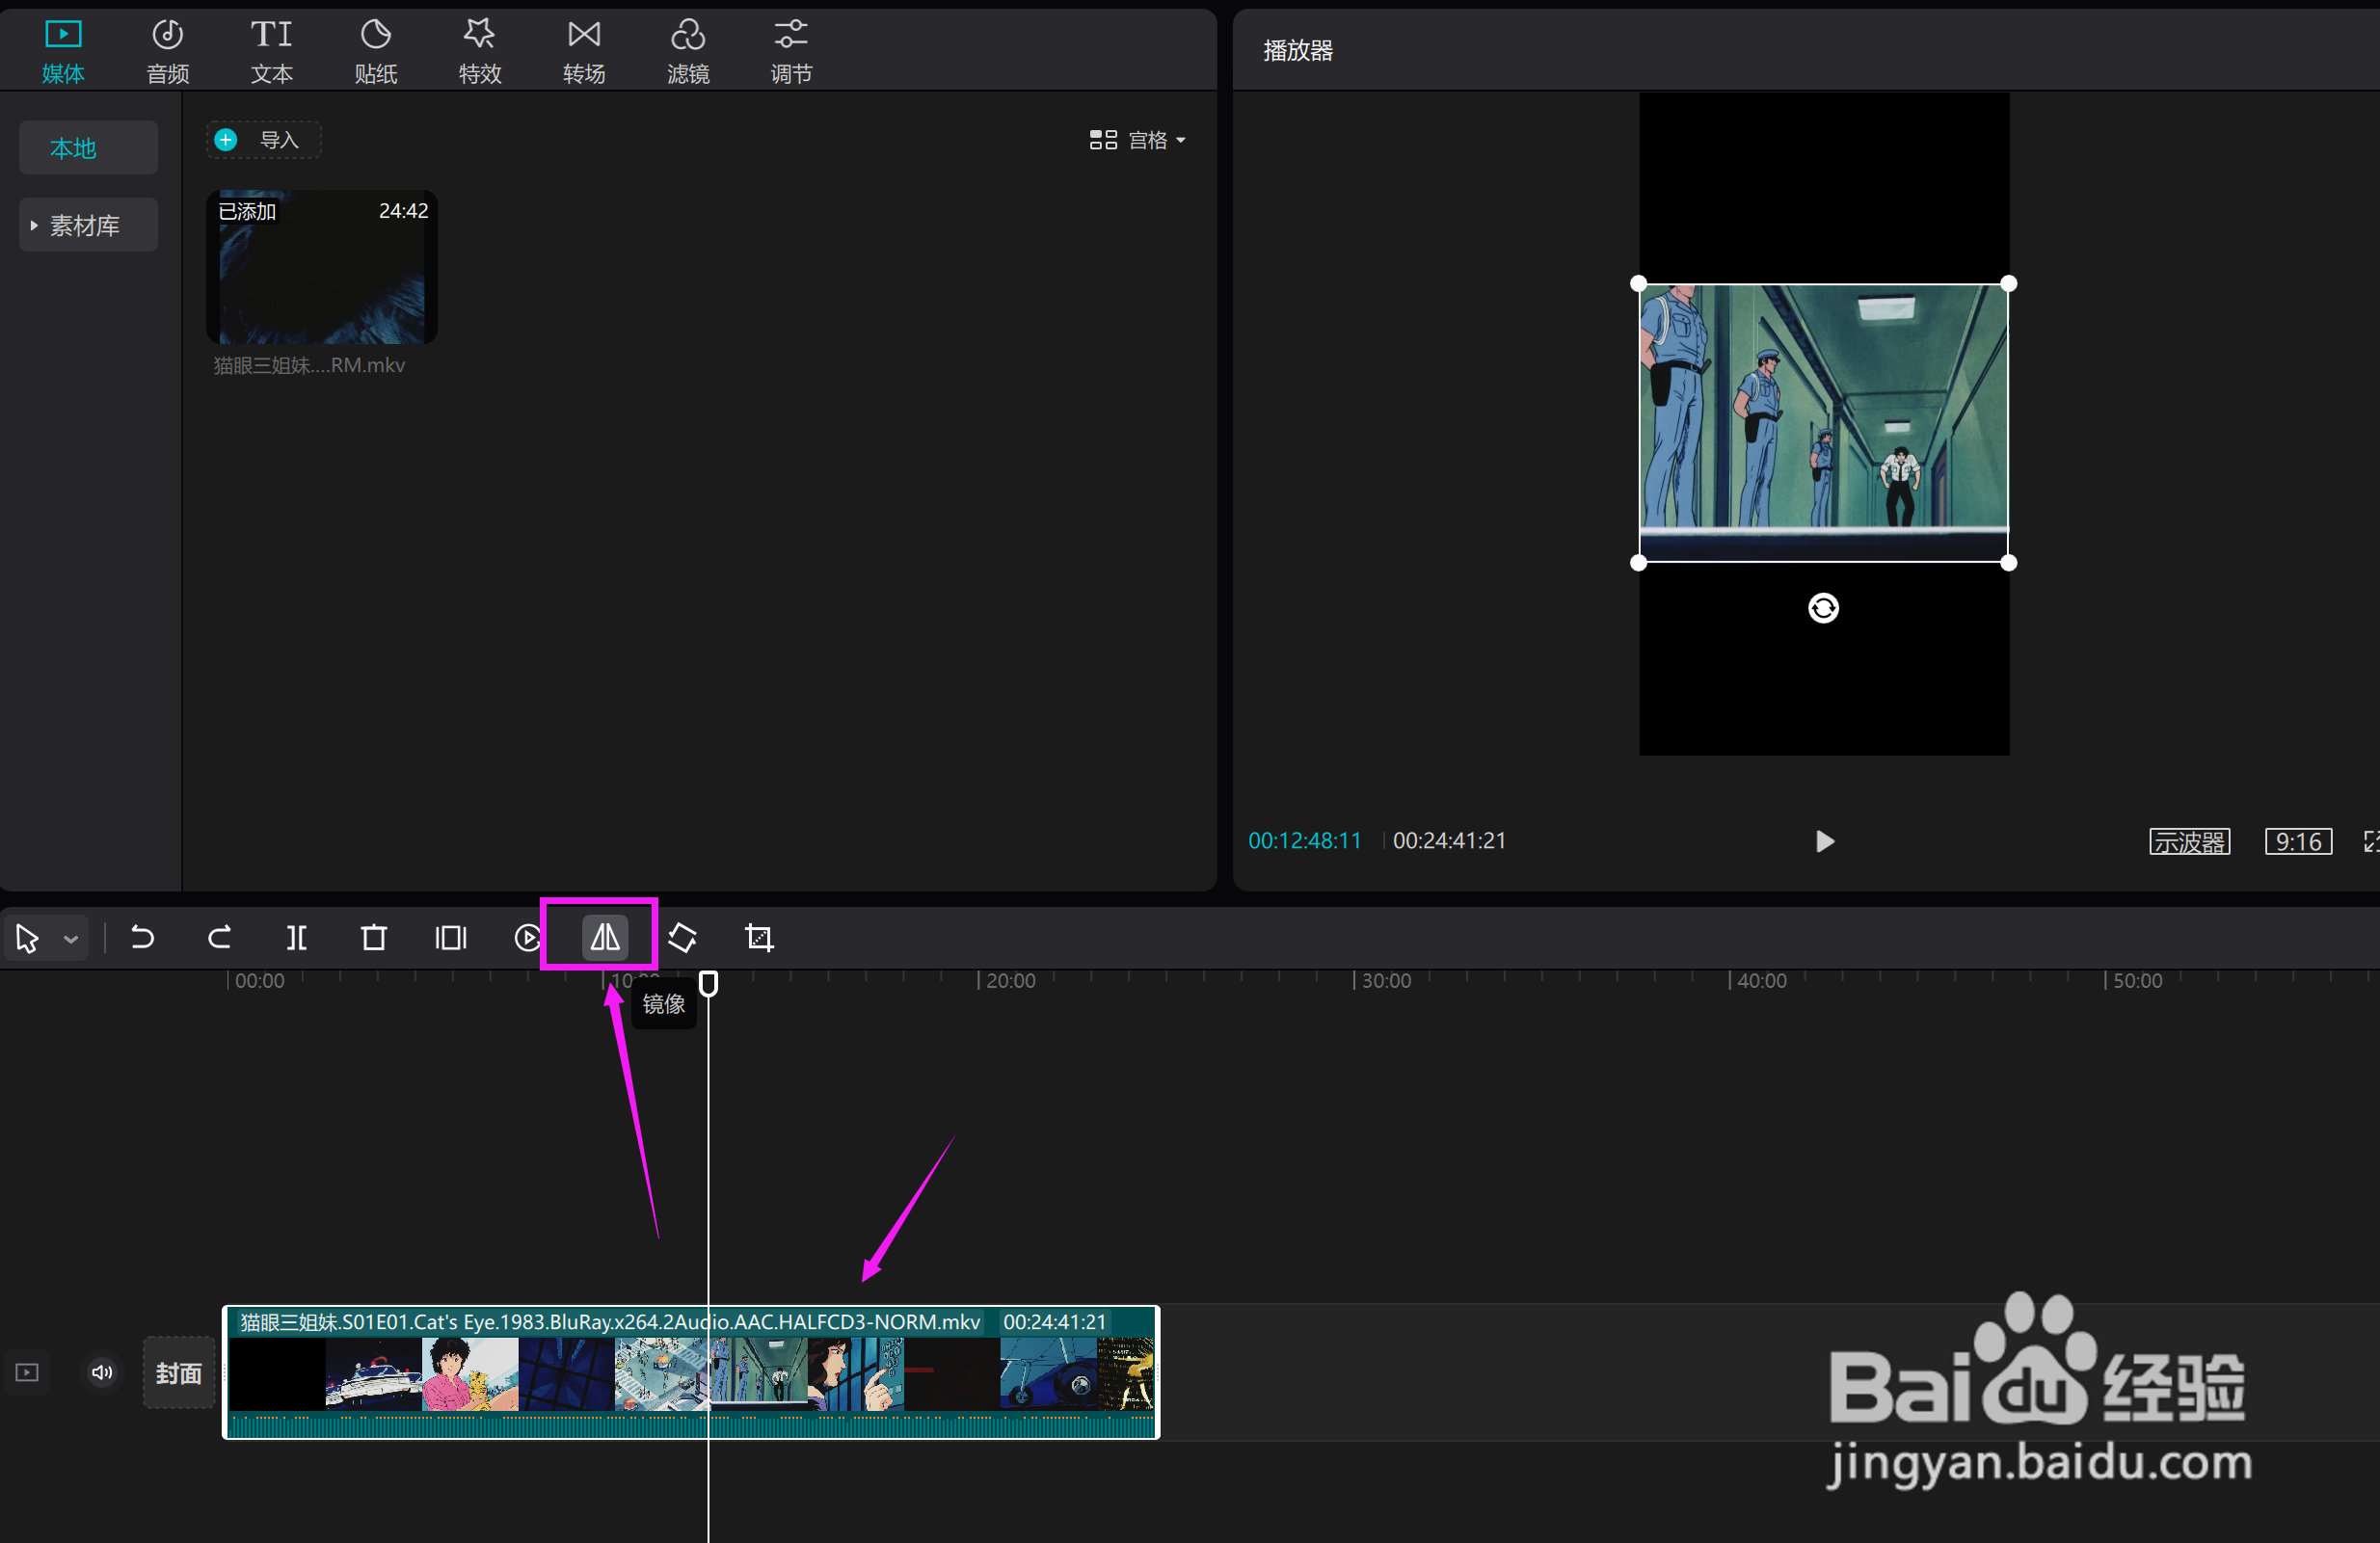Click the 导入 import button
Image resolution: width=2380 pixels, height=1543 pixels.
point(263,140)
